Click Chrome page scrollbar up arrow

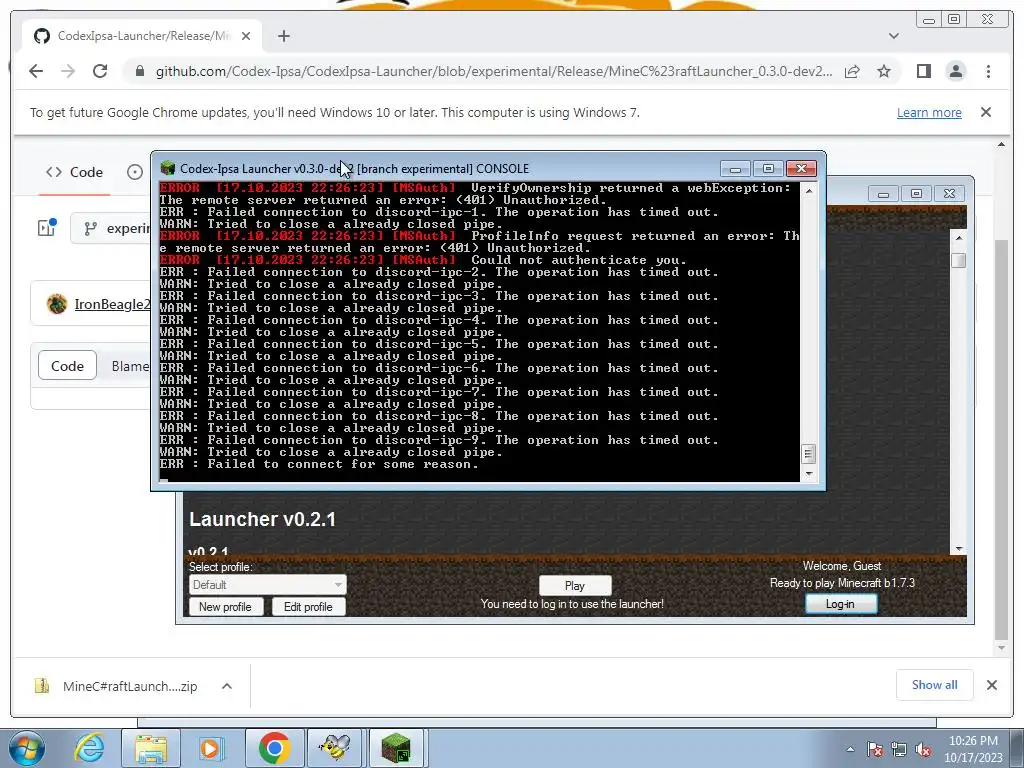[x=1001, y=144]
